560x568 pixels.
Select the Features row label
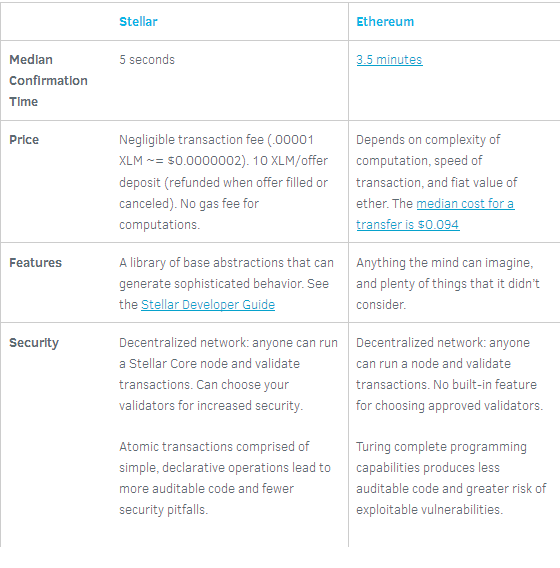35,263
